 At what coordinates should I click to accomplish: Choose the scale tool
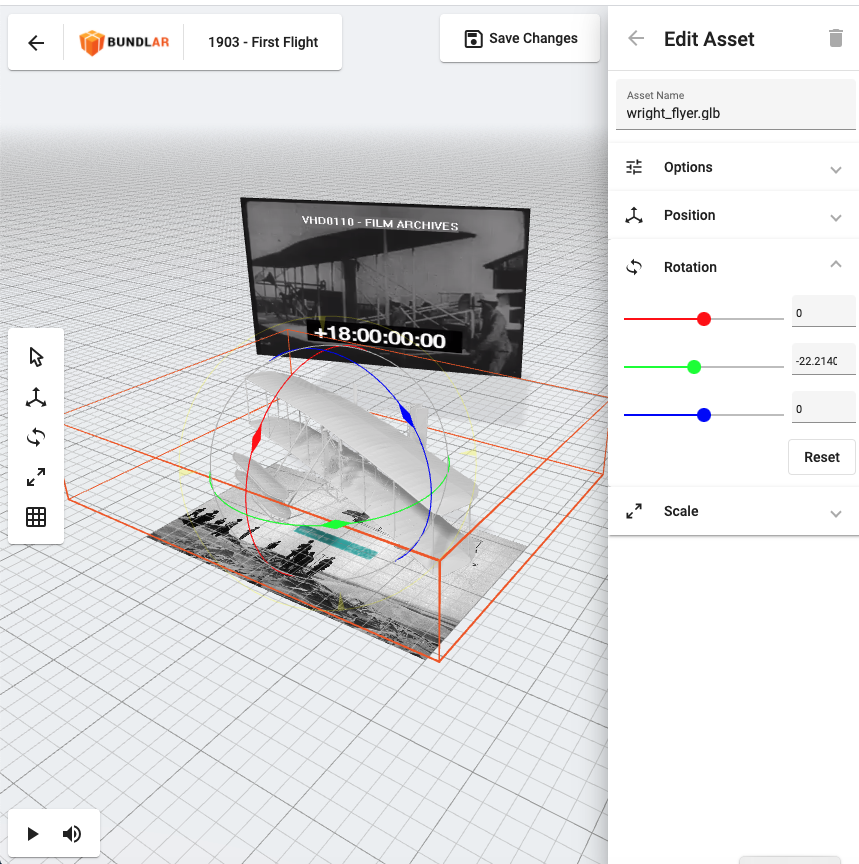(35, 476)
